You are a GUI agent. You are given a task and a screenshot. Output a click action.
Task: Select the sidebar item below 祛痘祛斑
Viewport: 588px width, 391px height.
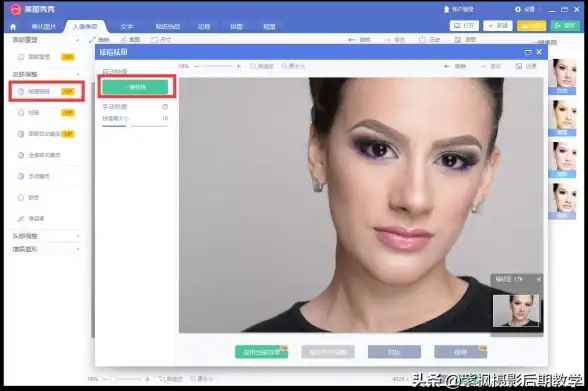(x=46, y=113)
